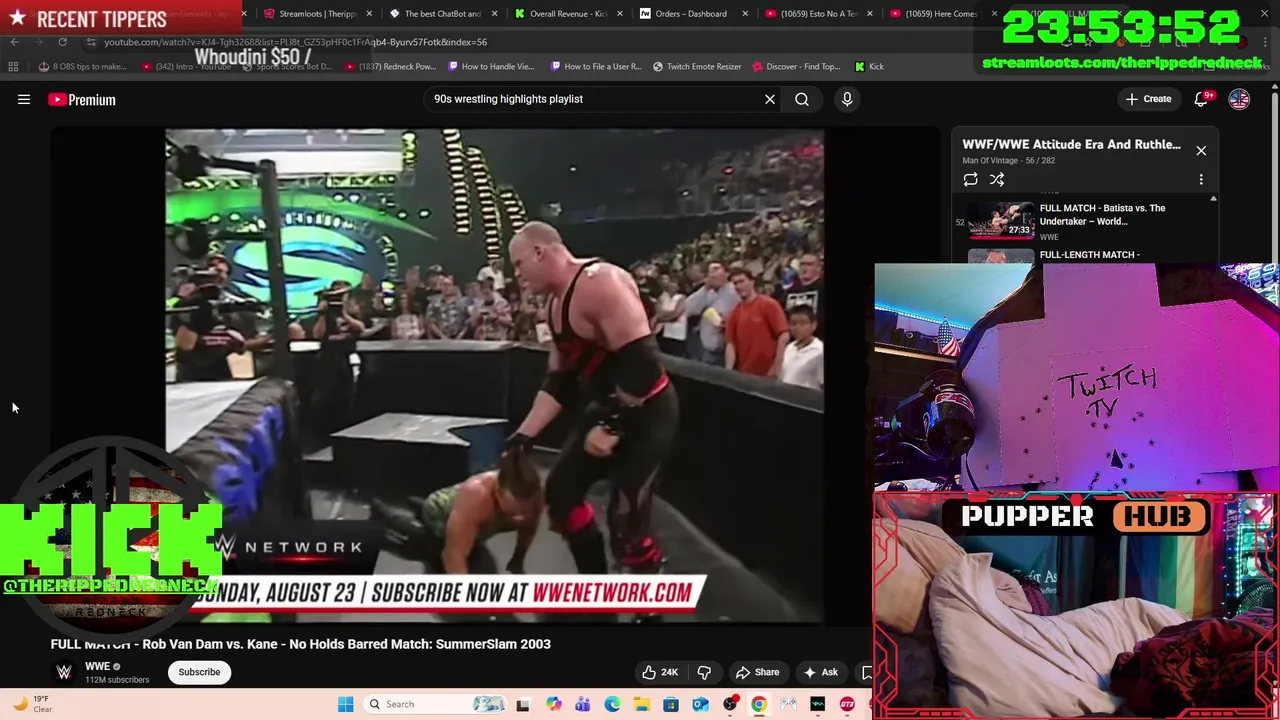Close the 'Orders – Dashboard' tab
This screenshot has height=720, width=1280.
[x=745, y=14]
